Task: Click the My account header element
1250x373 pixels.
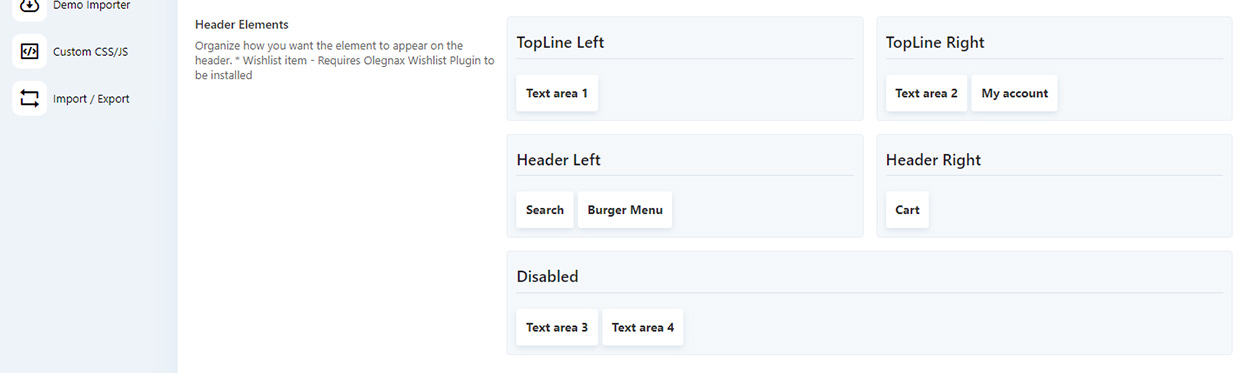Action: click(1014, 93)
